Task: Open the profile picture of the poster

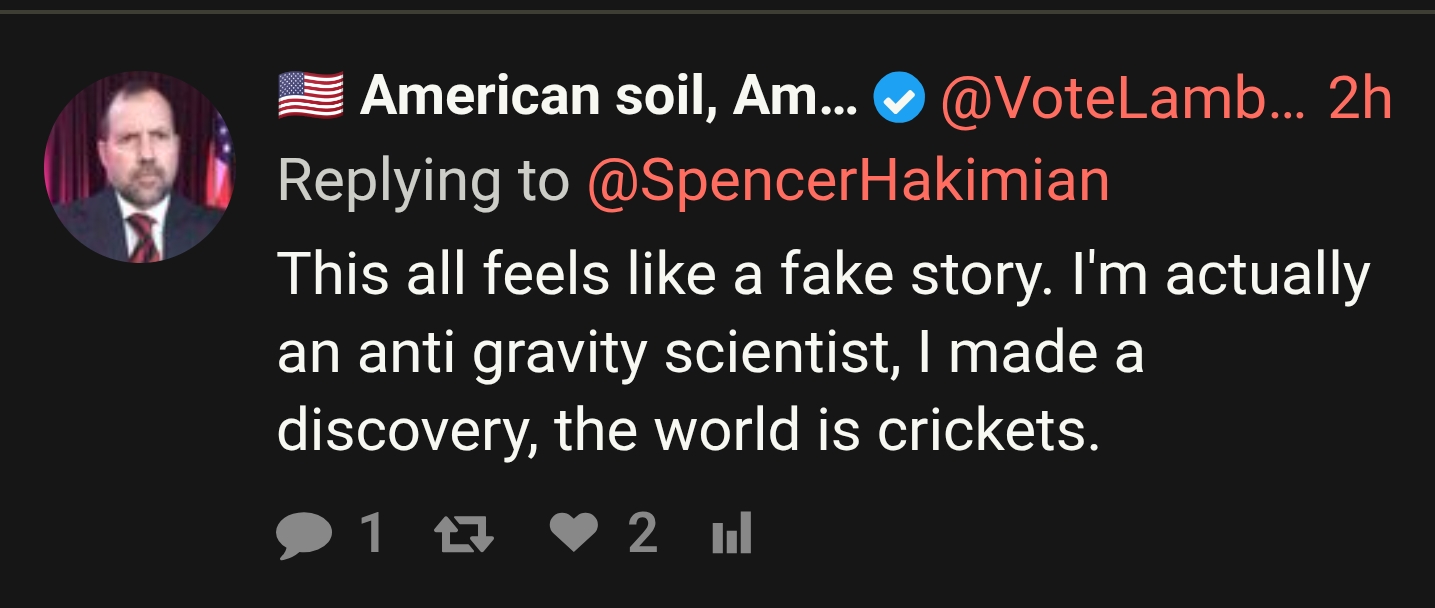Action: pos(139,167)
